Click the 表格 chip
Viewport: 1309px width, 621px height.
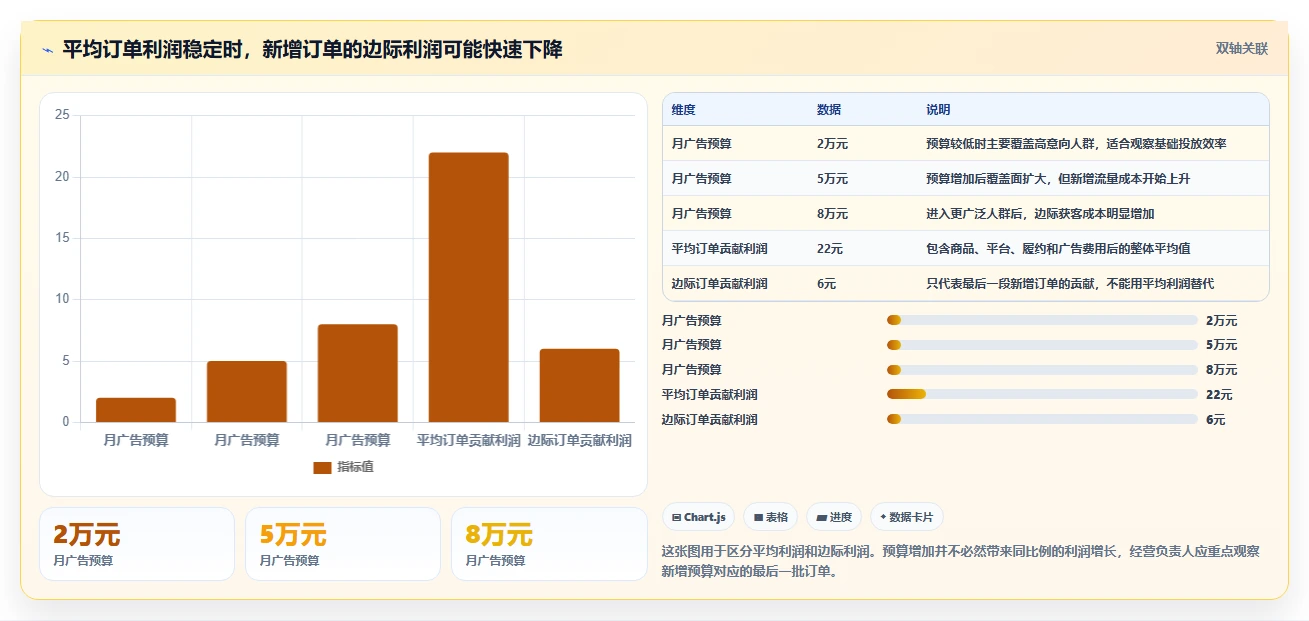(771, 517)
